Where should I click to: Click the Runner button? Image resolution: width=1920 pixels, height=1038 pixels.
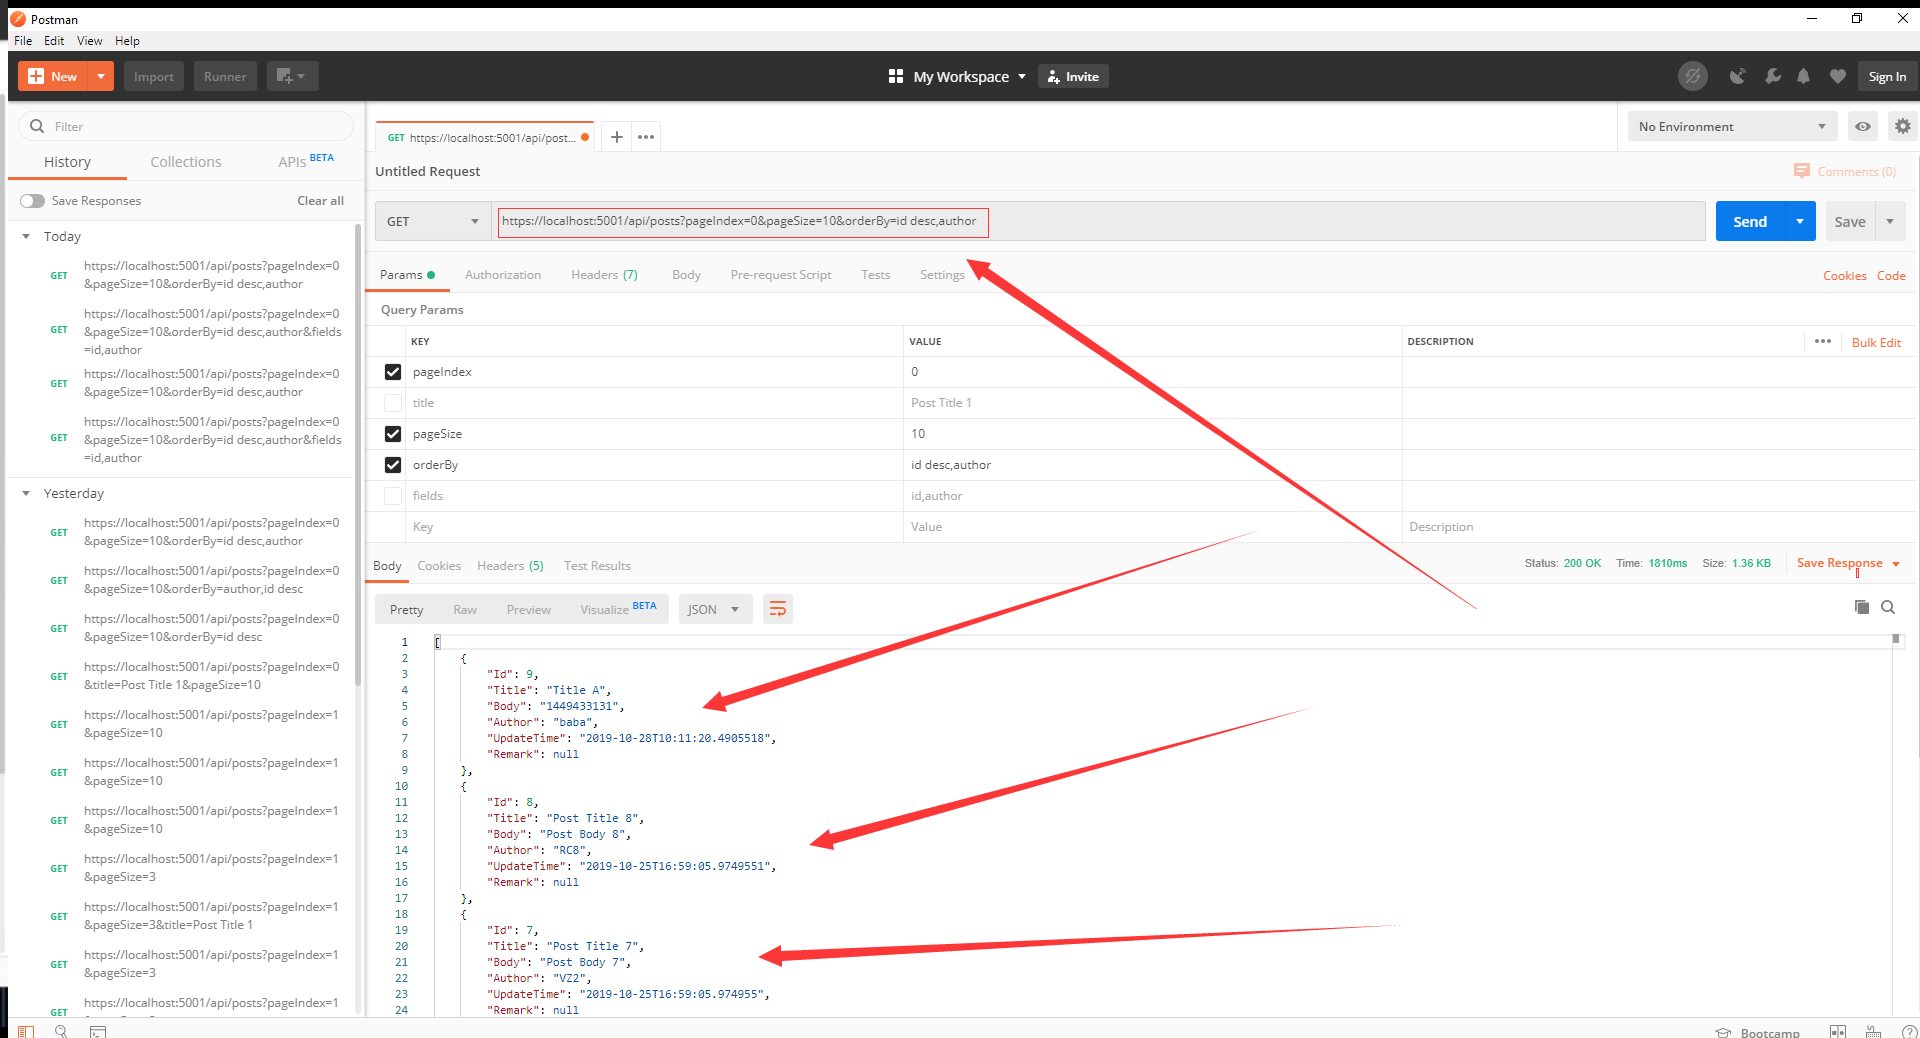(x=225, y=76)
